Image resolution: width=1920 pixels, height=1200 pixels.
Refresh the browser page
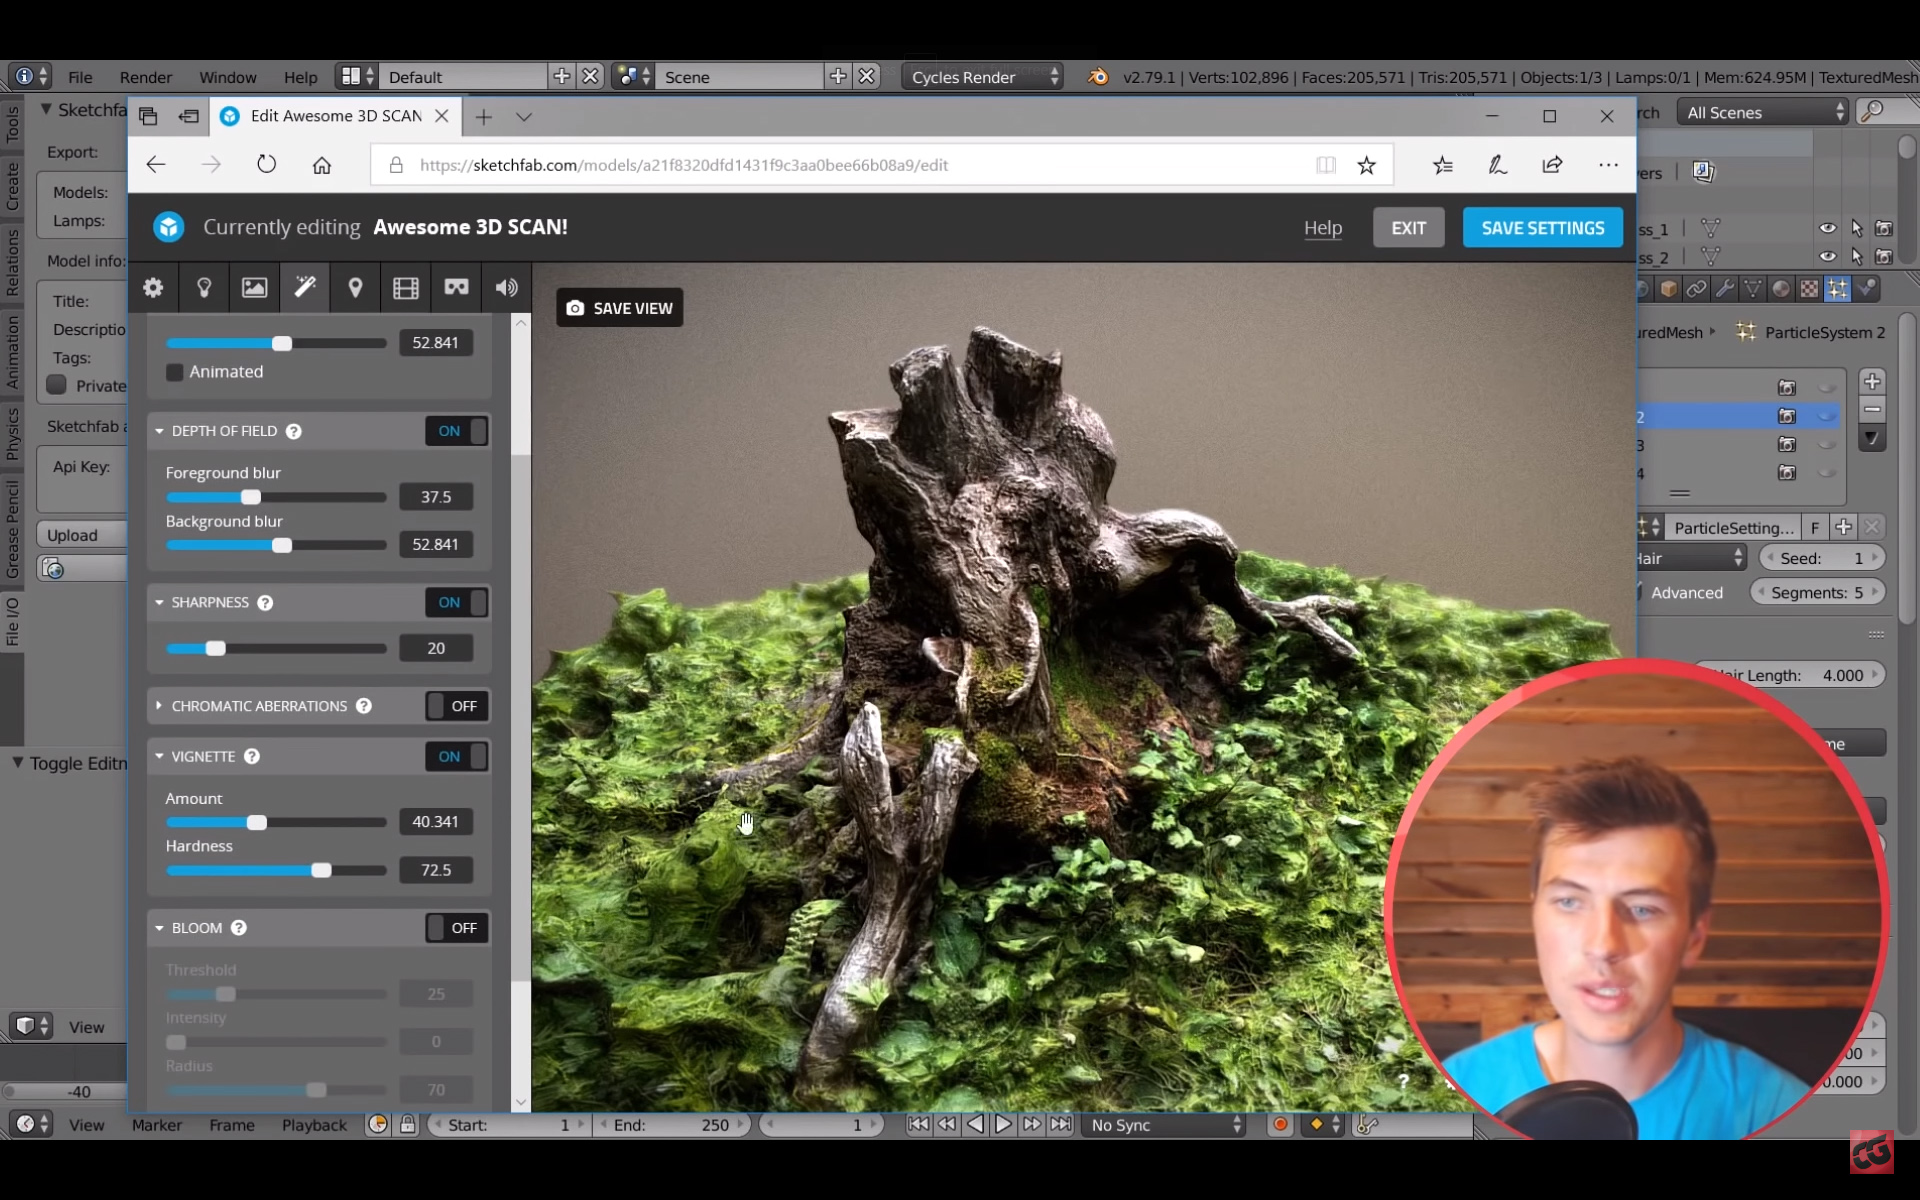click(x=266, y=165)
